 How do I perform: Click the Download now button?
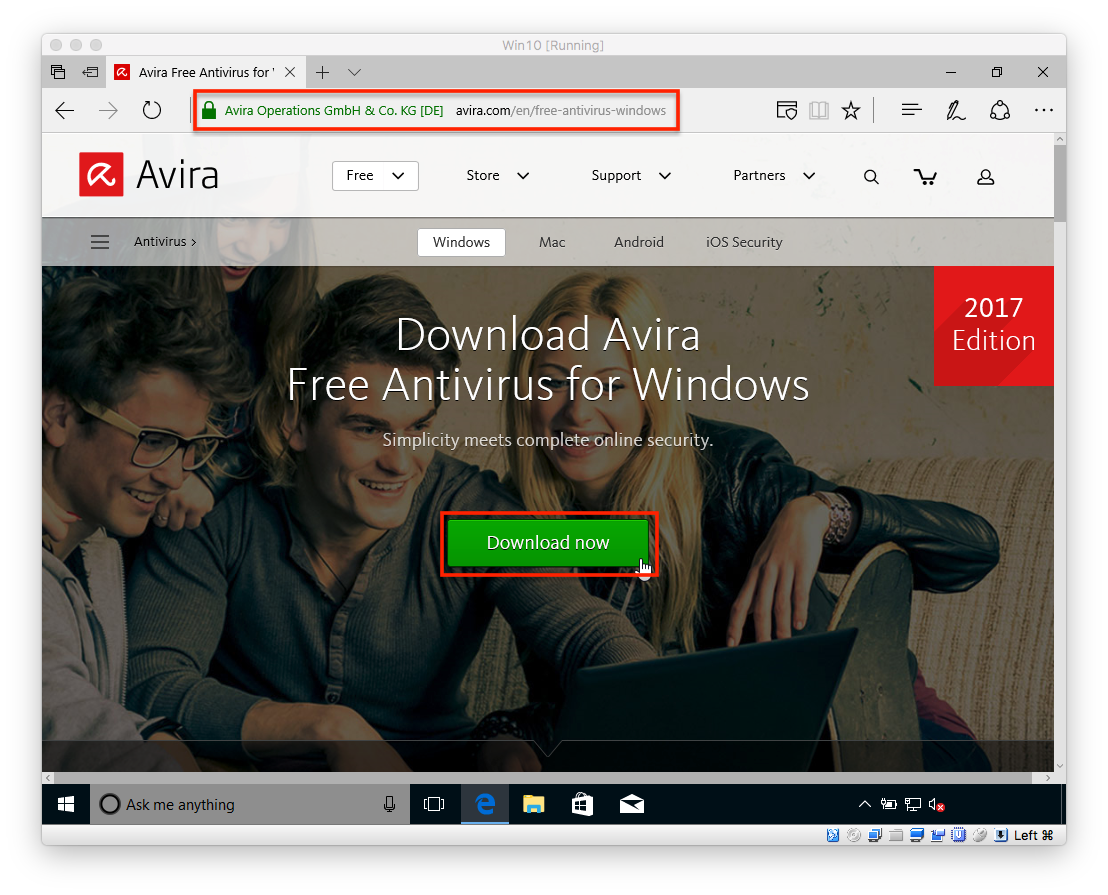[547, 542]
